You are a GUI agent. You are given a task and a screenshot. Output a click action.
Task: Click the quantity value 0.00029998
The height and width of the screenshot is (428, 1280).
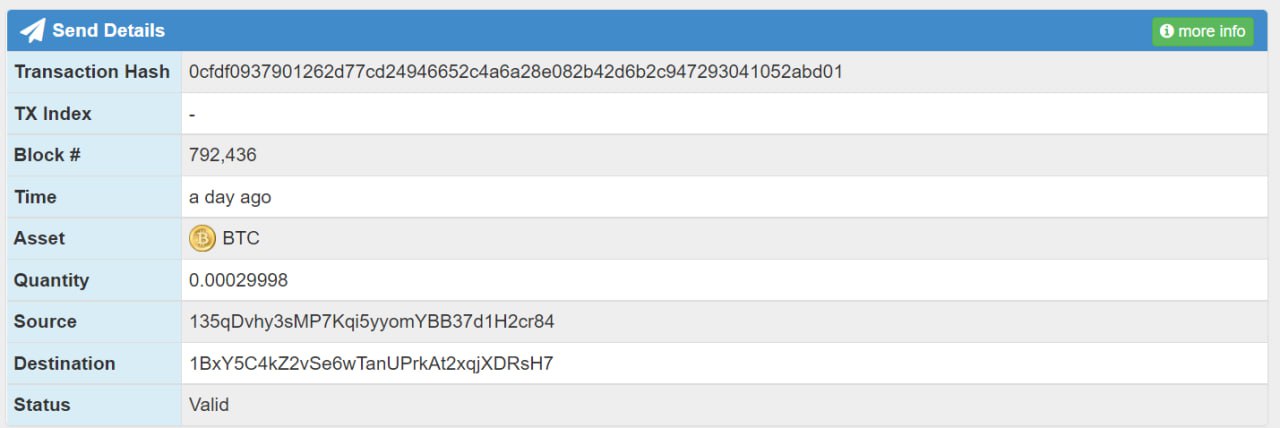click(238, 280)
